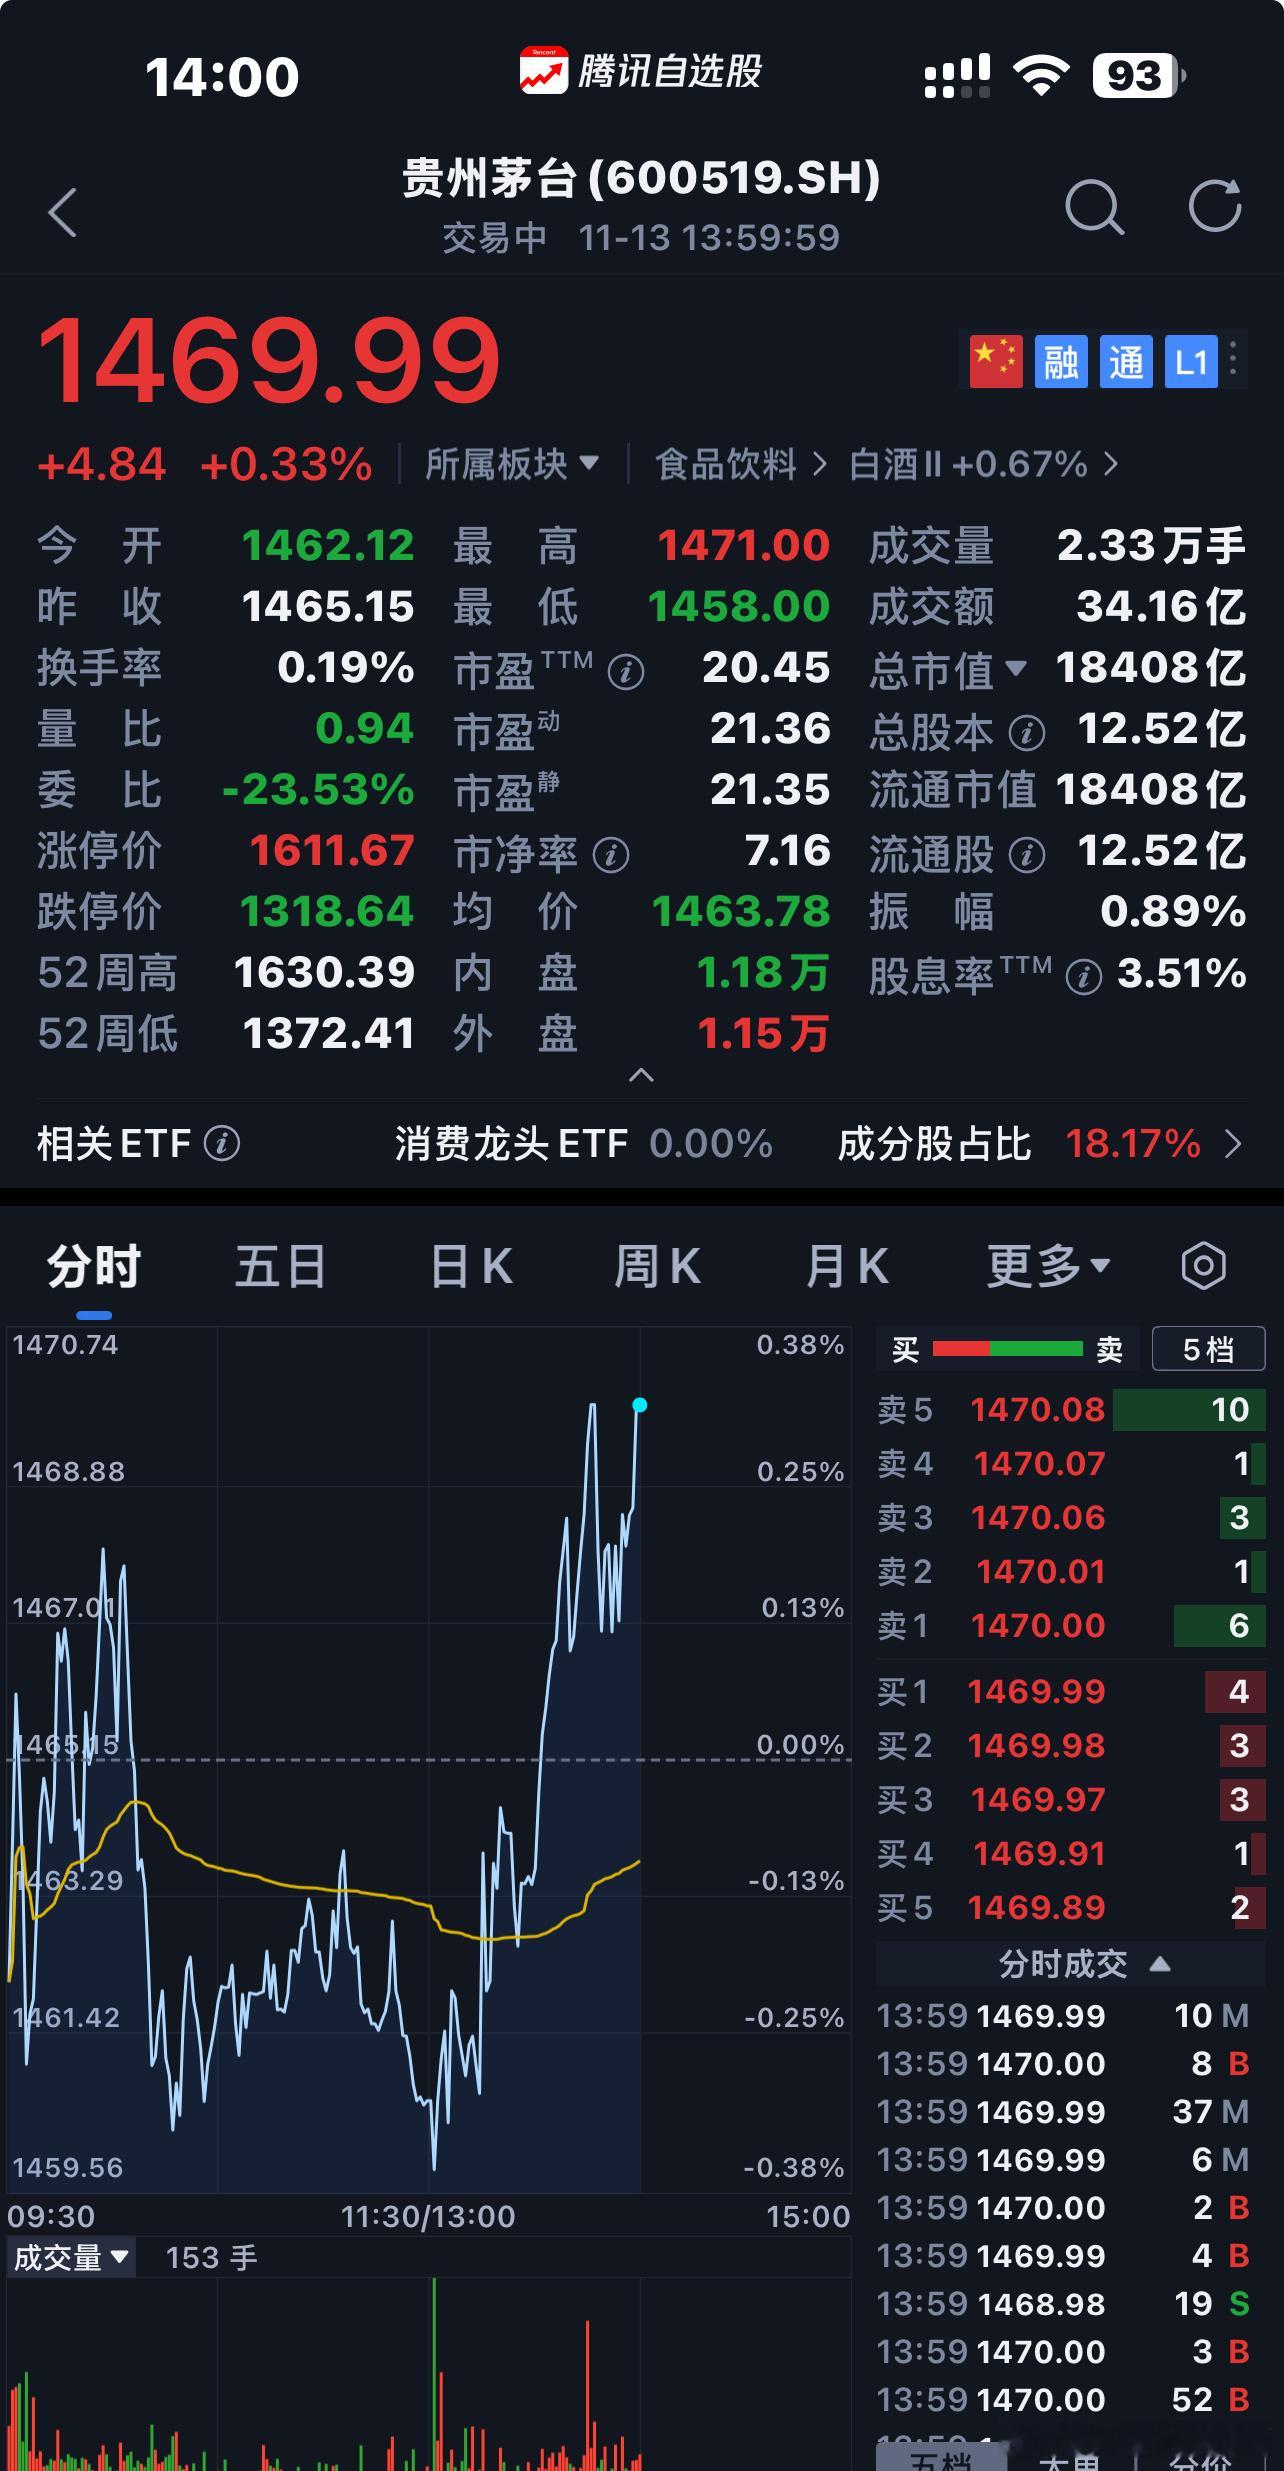
Task: Tap the 买卖 red-green ratio bar
Action: point(1007,1349)
